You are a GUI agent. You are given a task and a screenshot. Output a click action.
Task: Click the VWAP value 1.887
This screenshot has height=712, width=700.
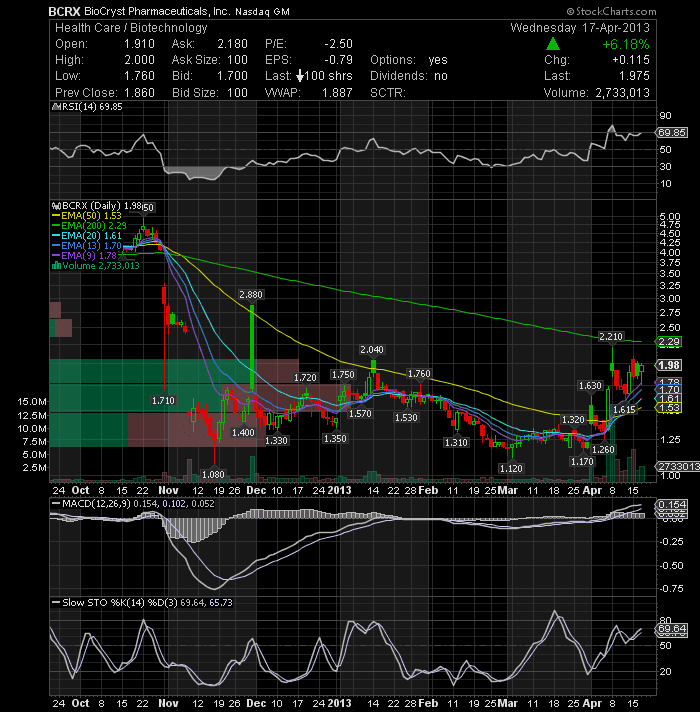337,93
